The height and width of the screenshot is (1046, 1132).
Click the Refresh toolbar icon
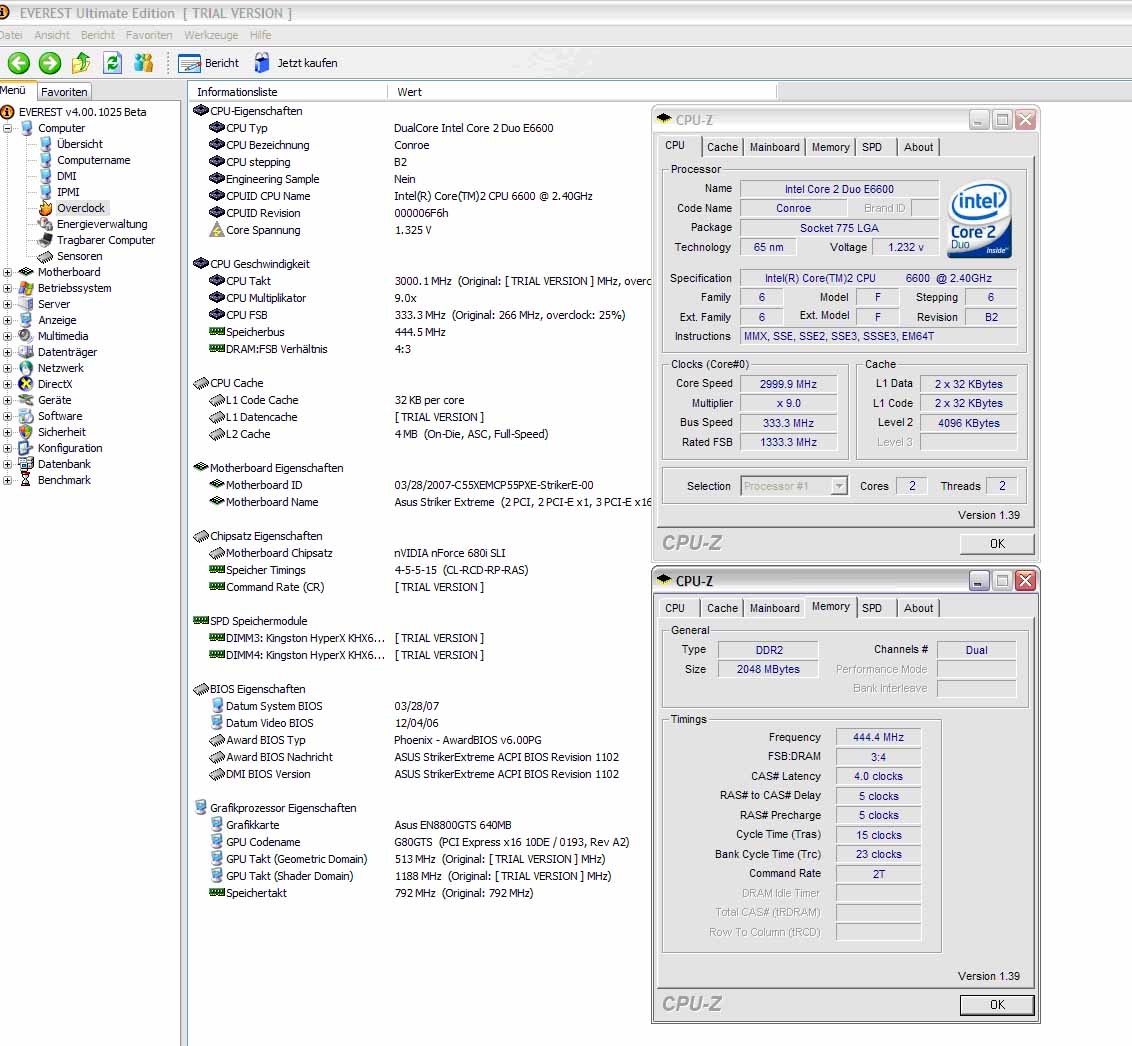coord(113,63)
